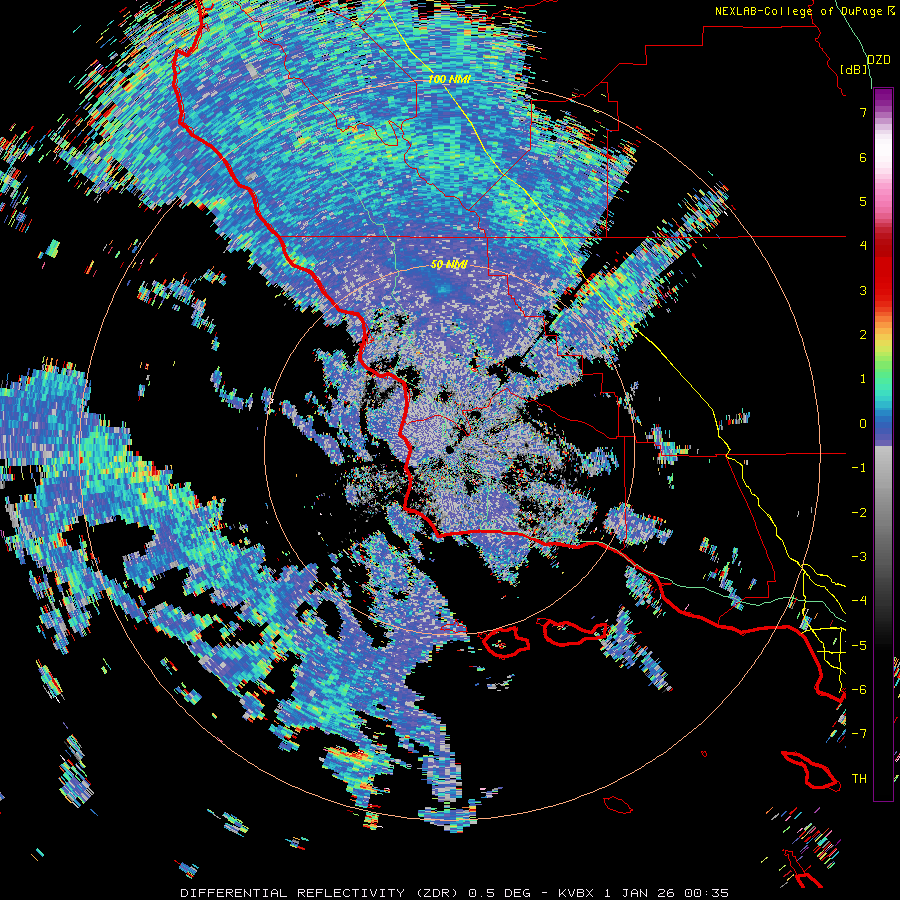Select the 1 value on the scale
The height and width of the screenshot is (900, 900).
click(863, 379)
